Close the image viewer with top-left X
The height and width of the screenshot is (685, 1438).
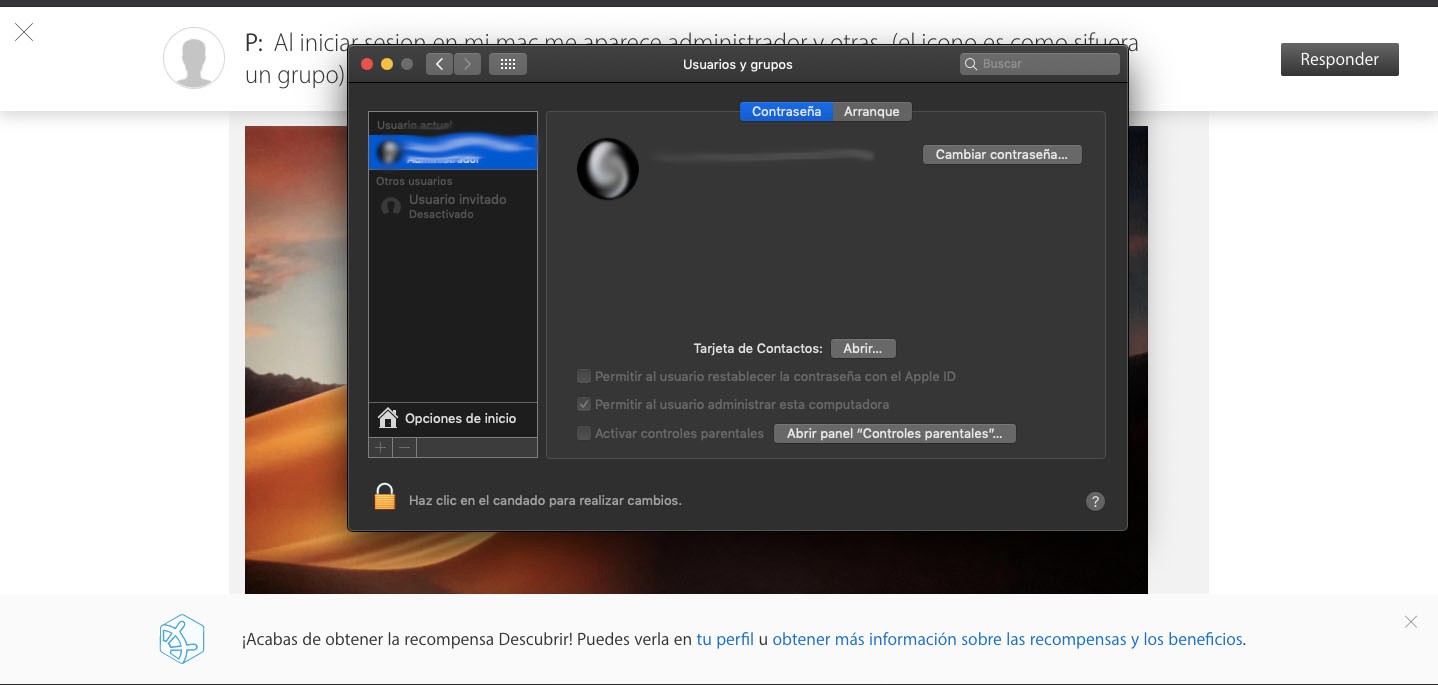tap(24, 33)
